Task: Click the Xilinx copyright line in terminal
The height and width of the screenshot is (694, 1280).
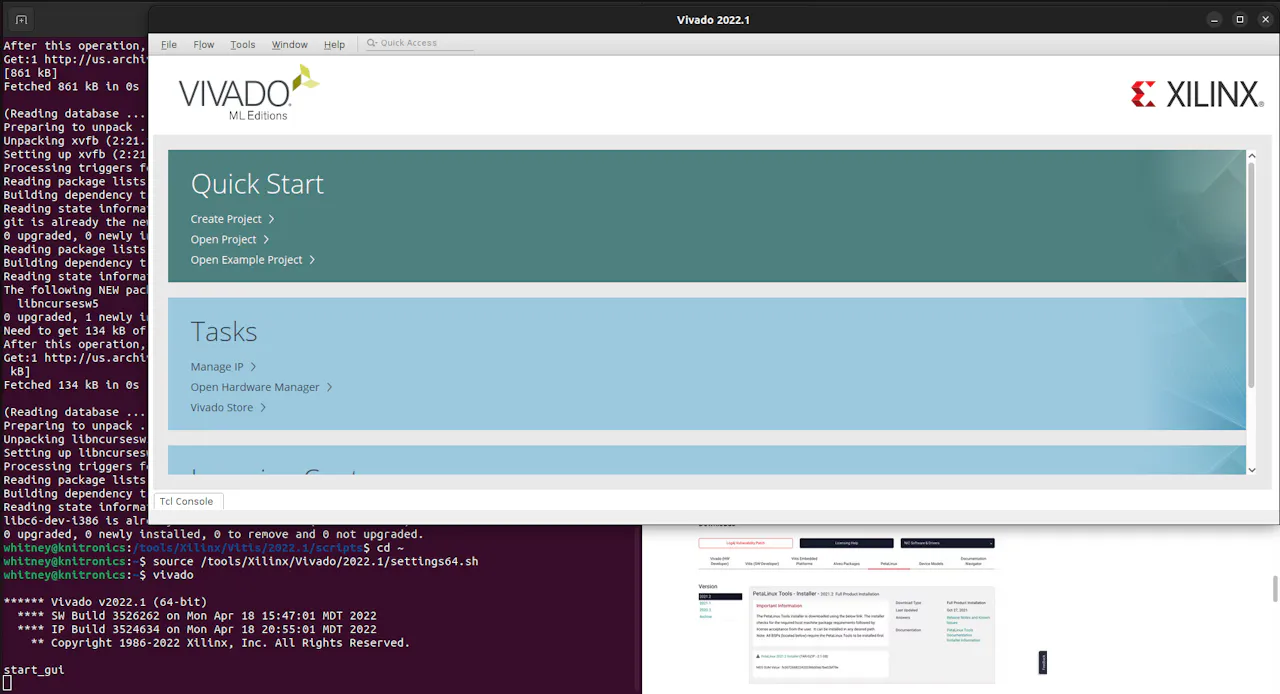Action: tap(220, 643)
